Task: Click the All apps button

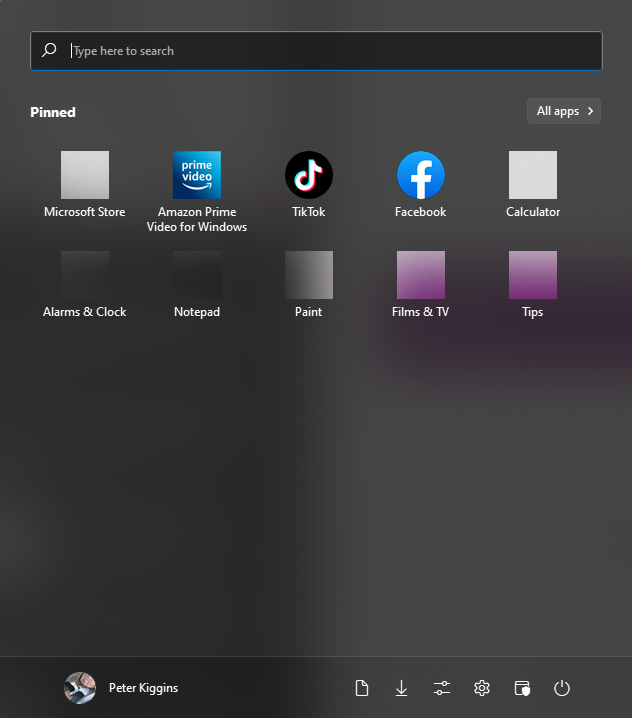Action: coord(564,111)
